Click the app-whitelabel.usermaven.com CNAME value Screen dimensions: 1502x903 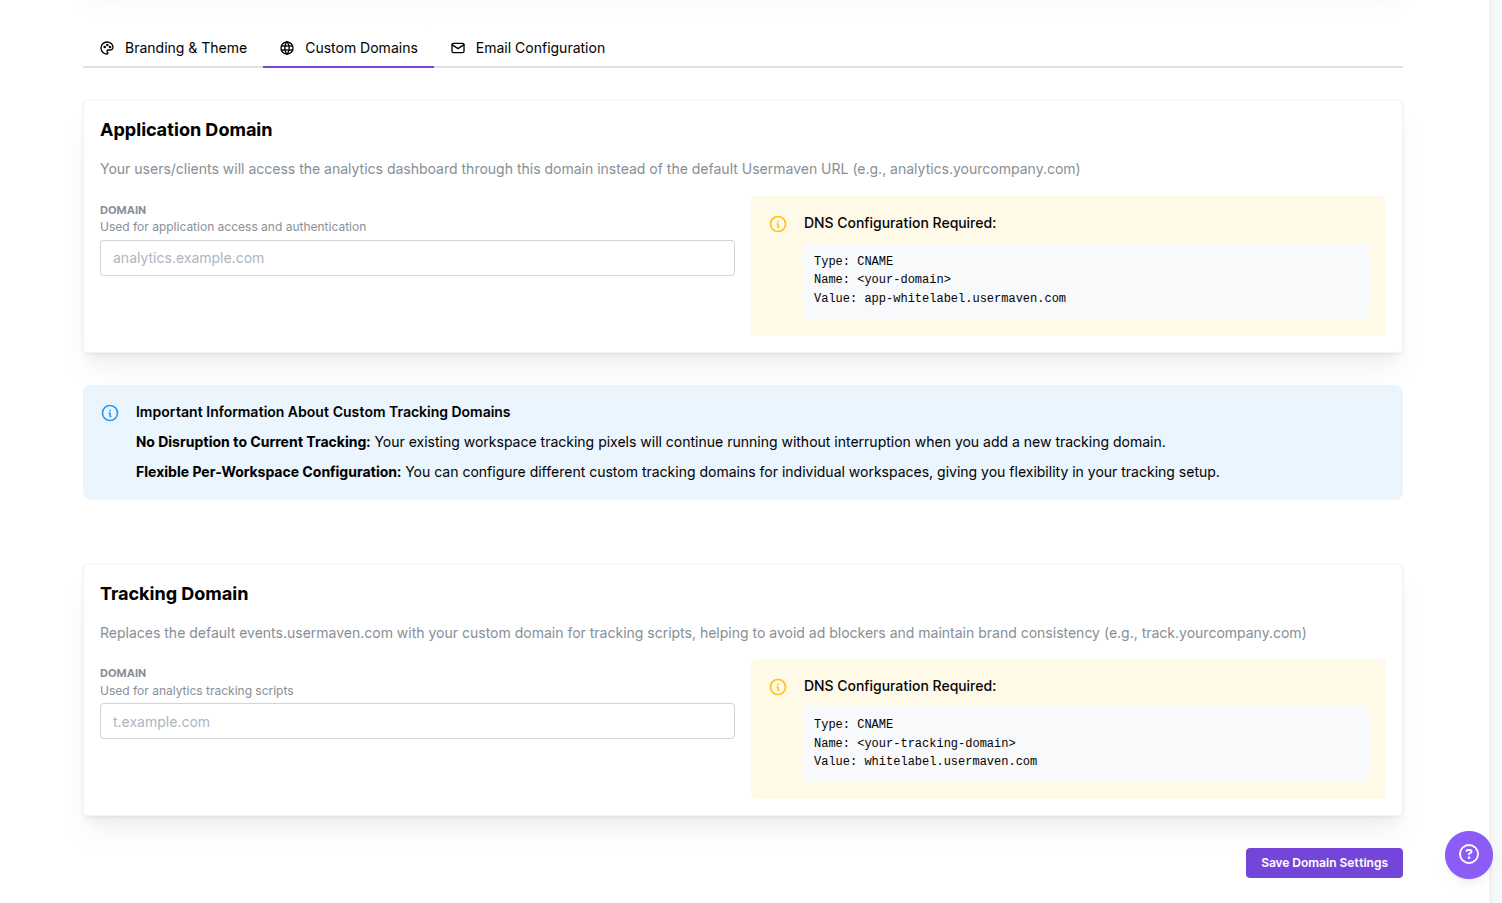964,298
